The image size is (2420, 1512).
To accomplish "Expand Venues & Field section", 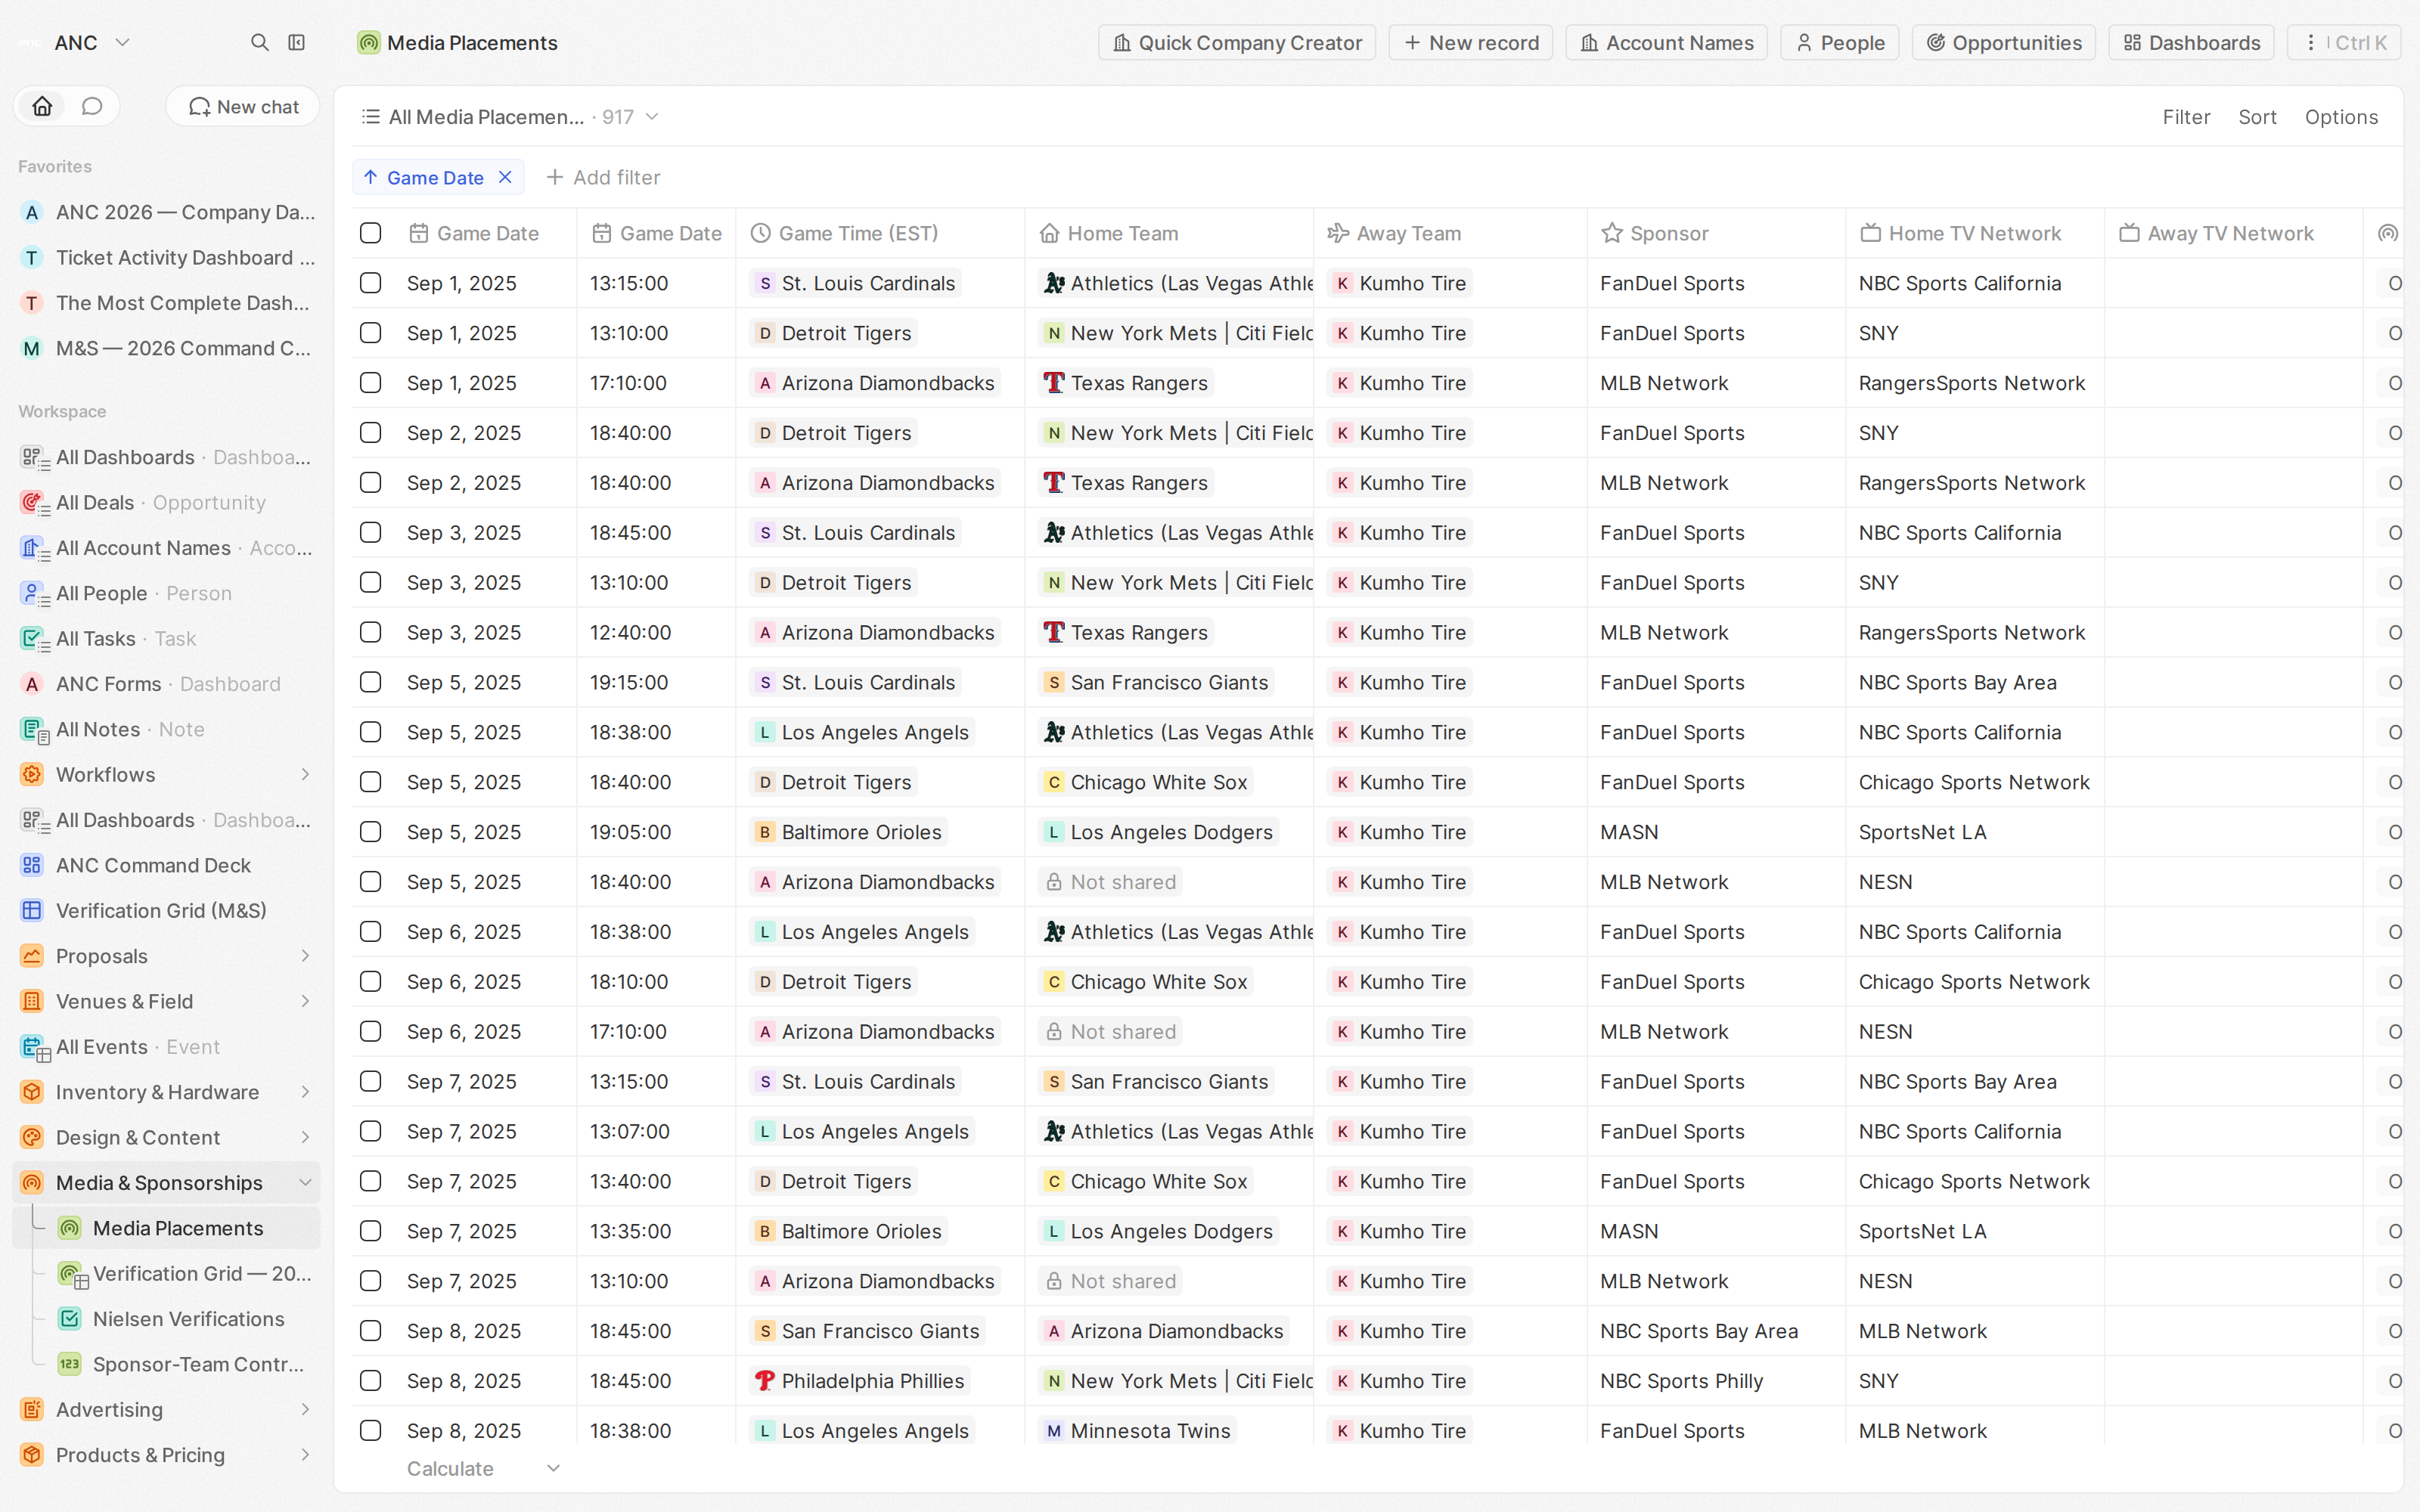I will click(305, 1001).
